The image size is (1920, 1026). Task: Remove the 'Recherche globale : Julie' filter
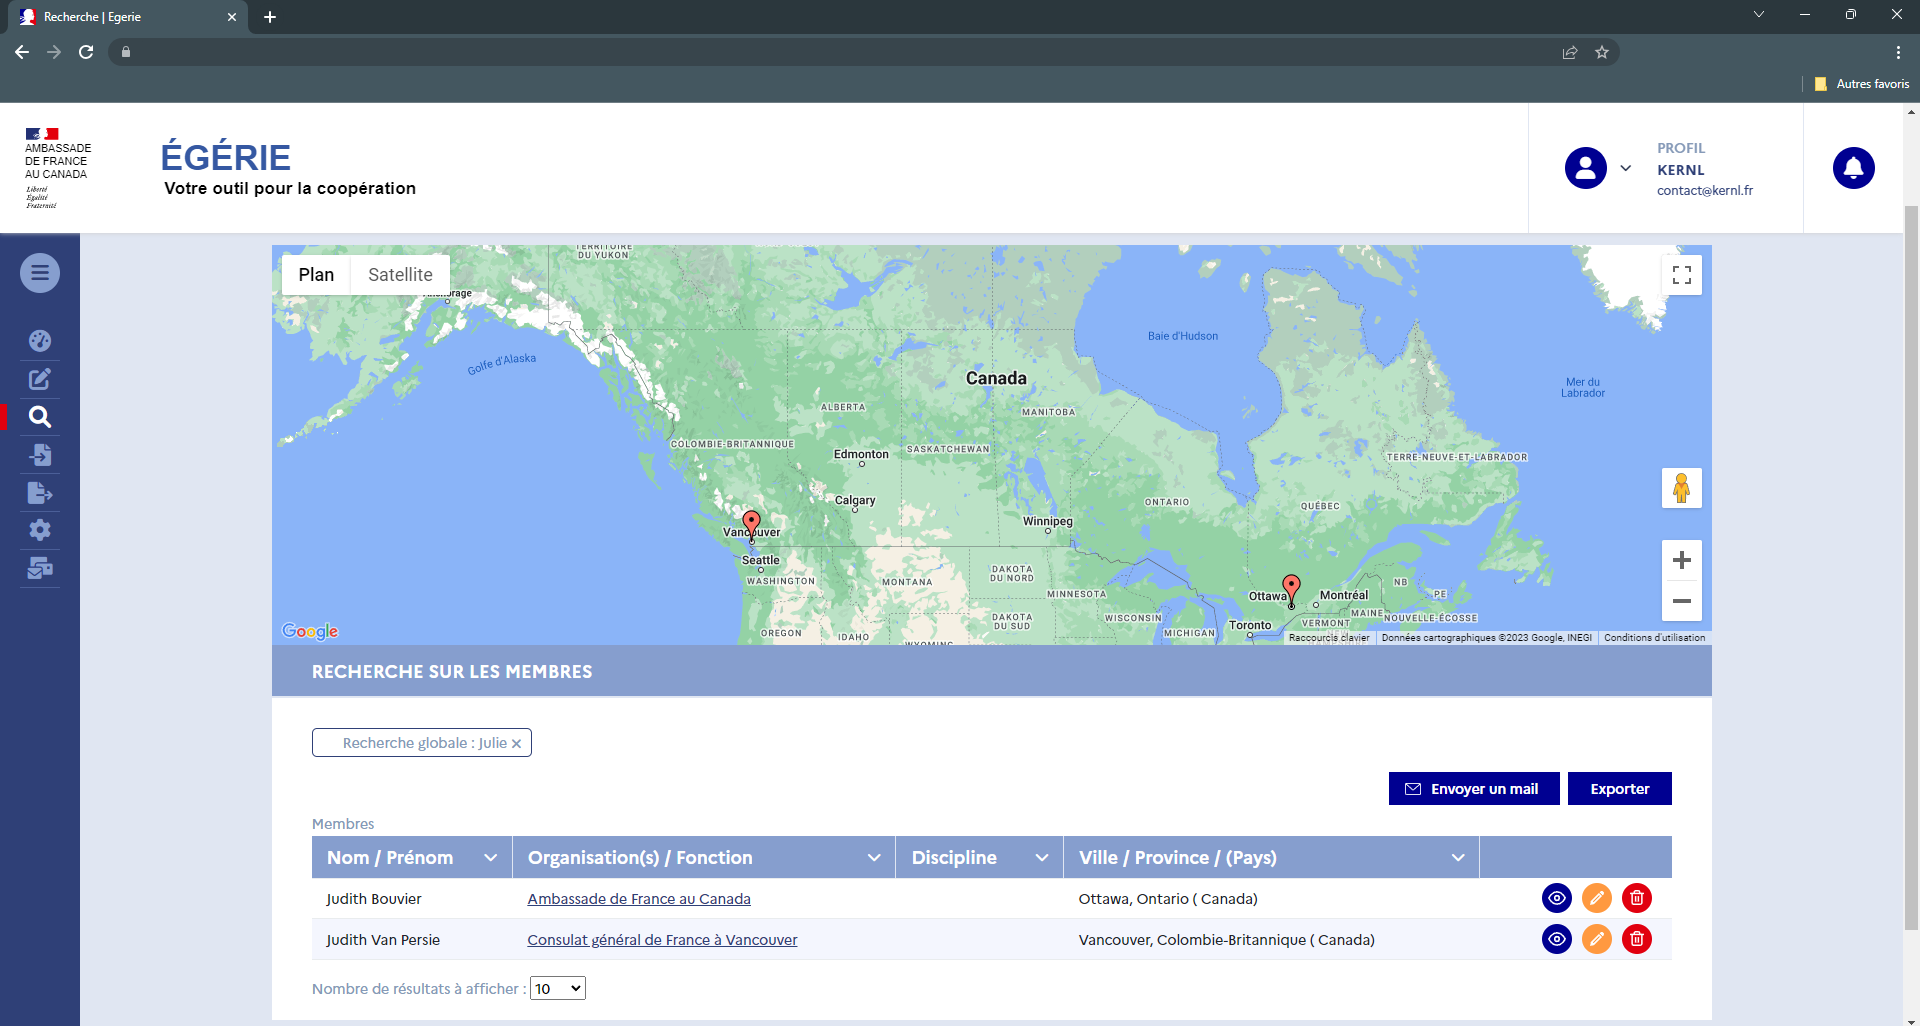click(x=516, y=744)
